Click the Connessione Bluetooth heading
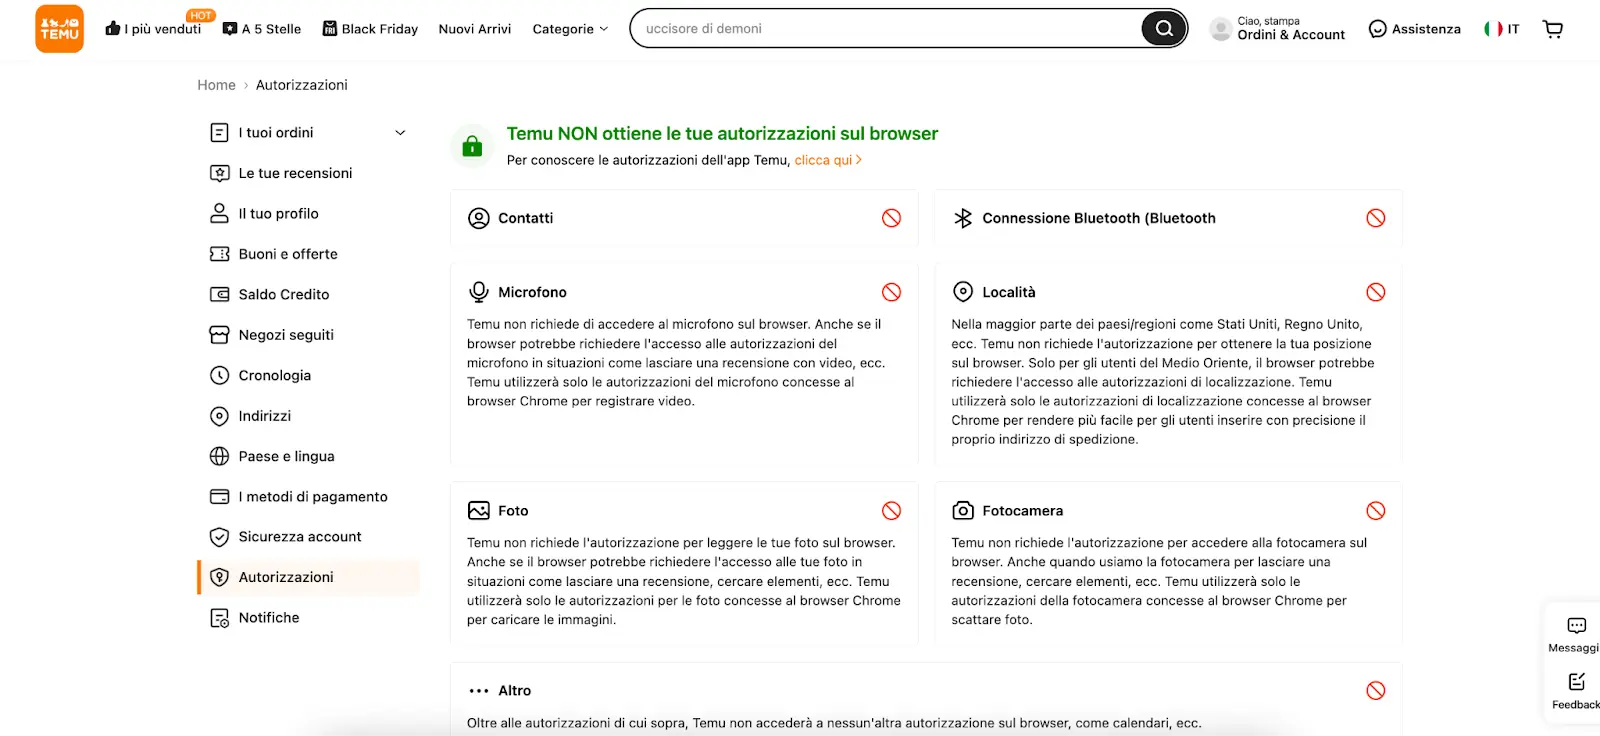This screenshot has height=736, width=1600. pyautogui.click(x=1099, y=218)
